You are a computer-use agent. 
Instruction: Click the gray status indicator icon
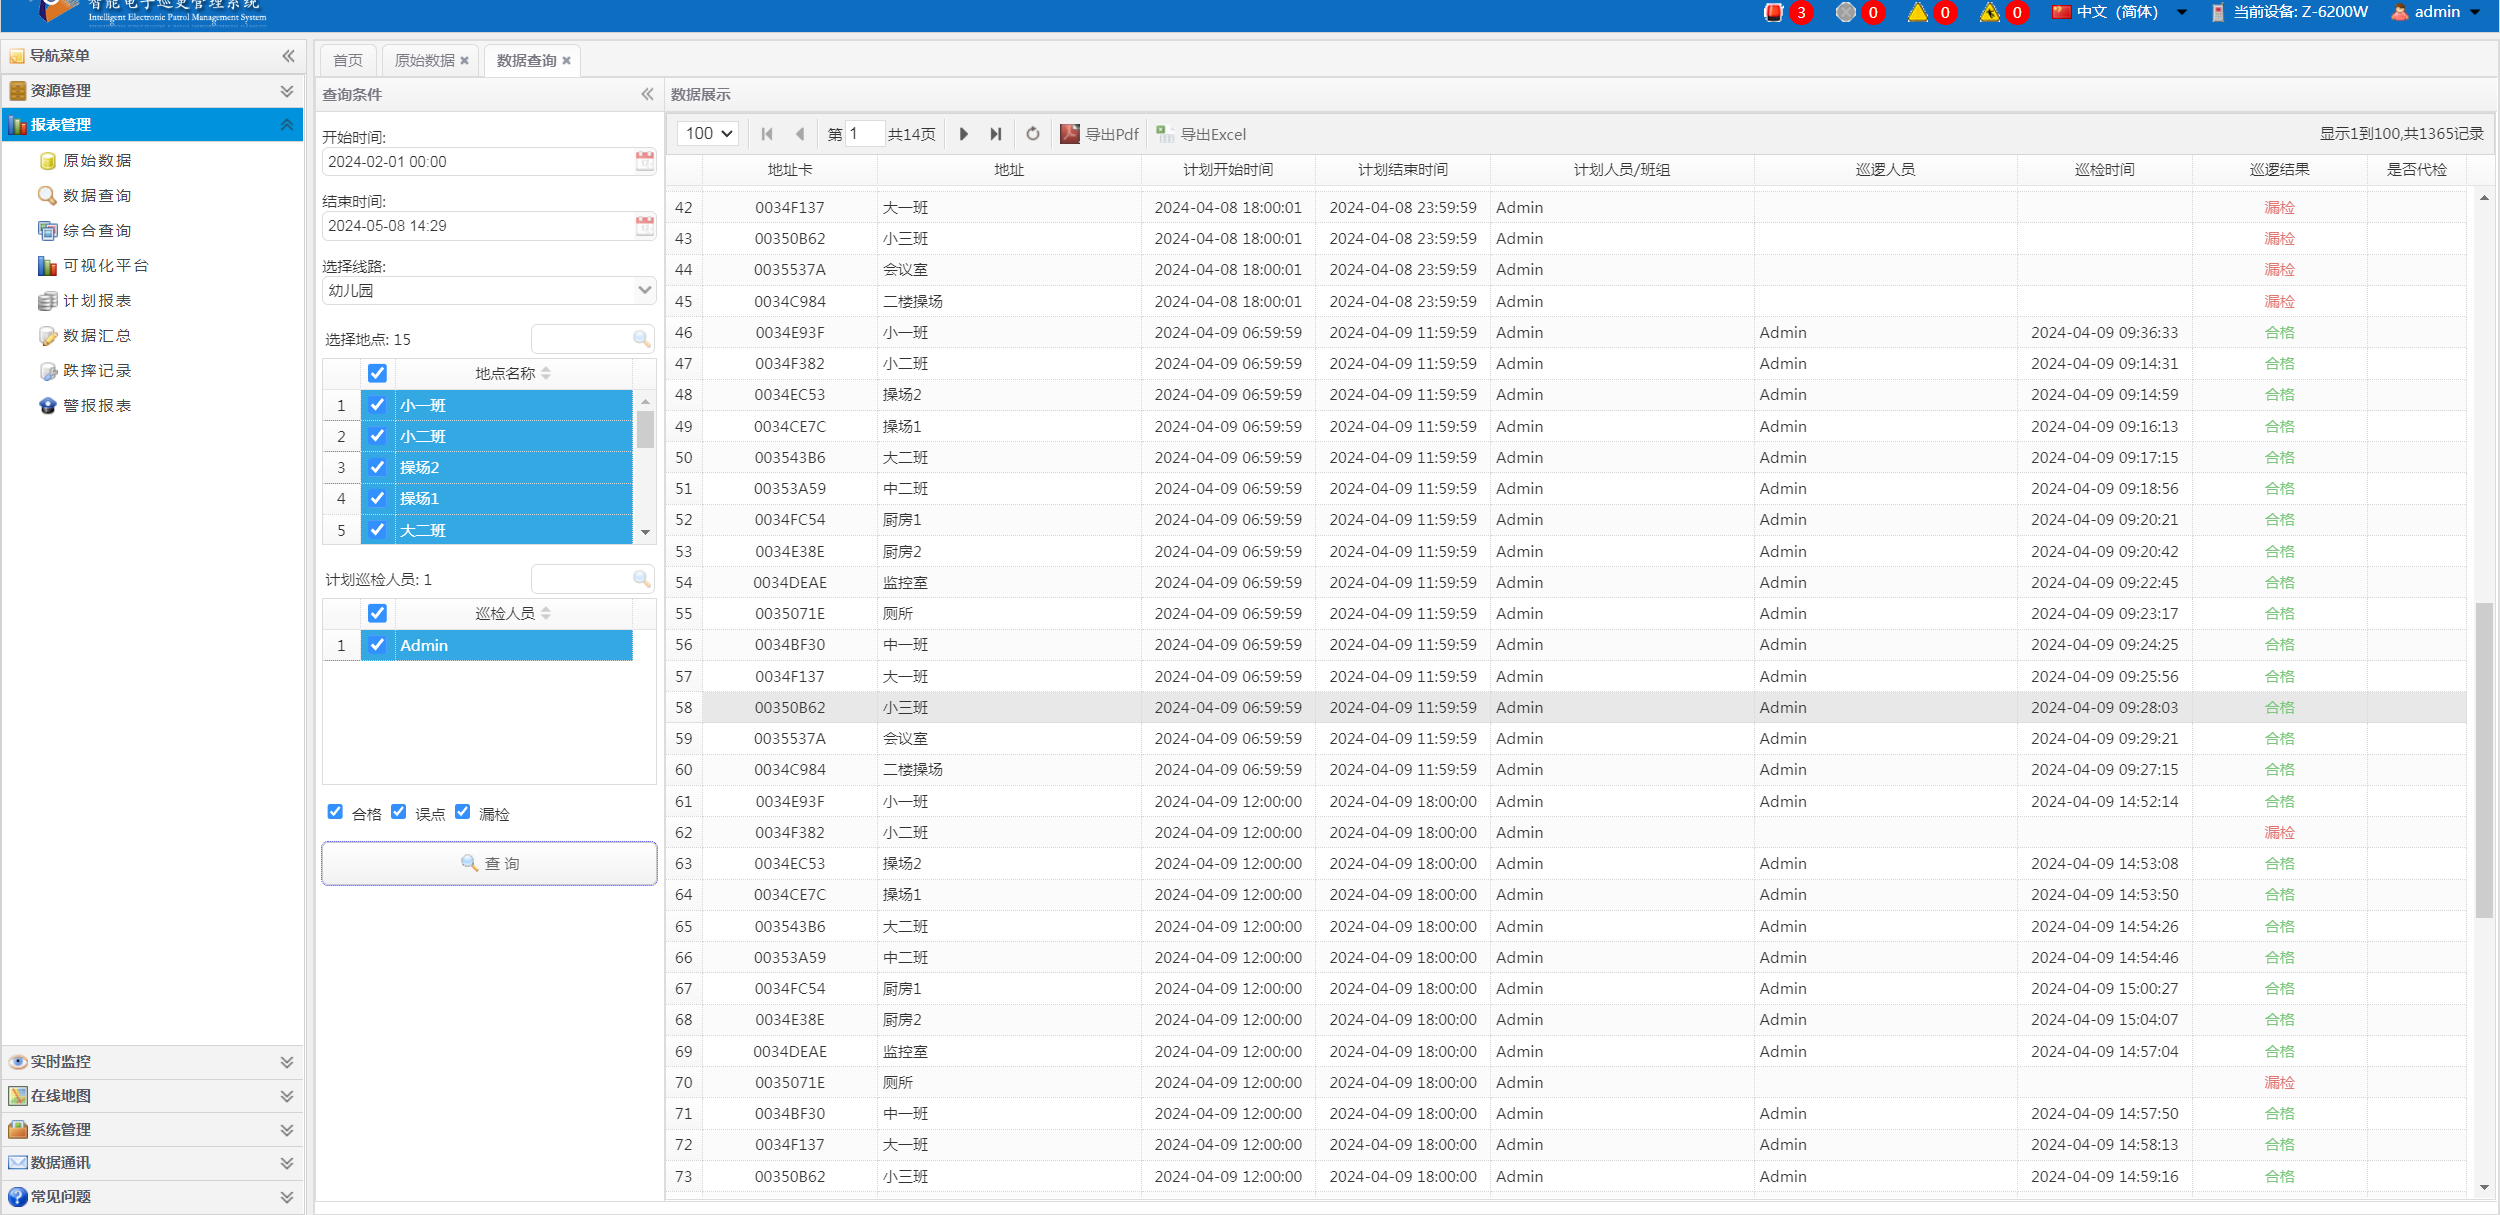click(1845, 12)
